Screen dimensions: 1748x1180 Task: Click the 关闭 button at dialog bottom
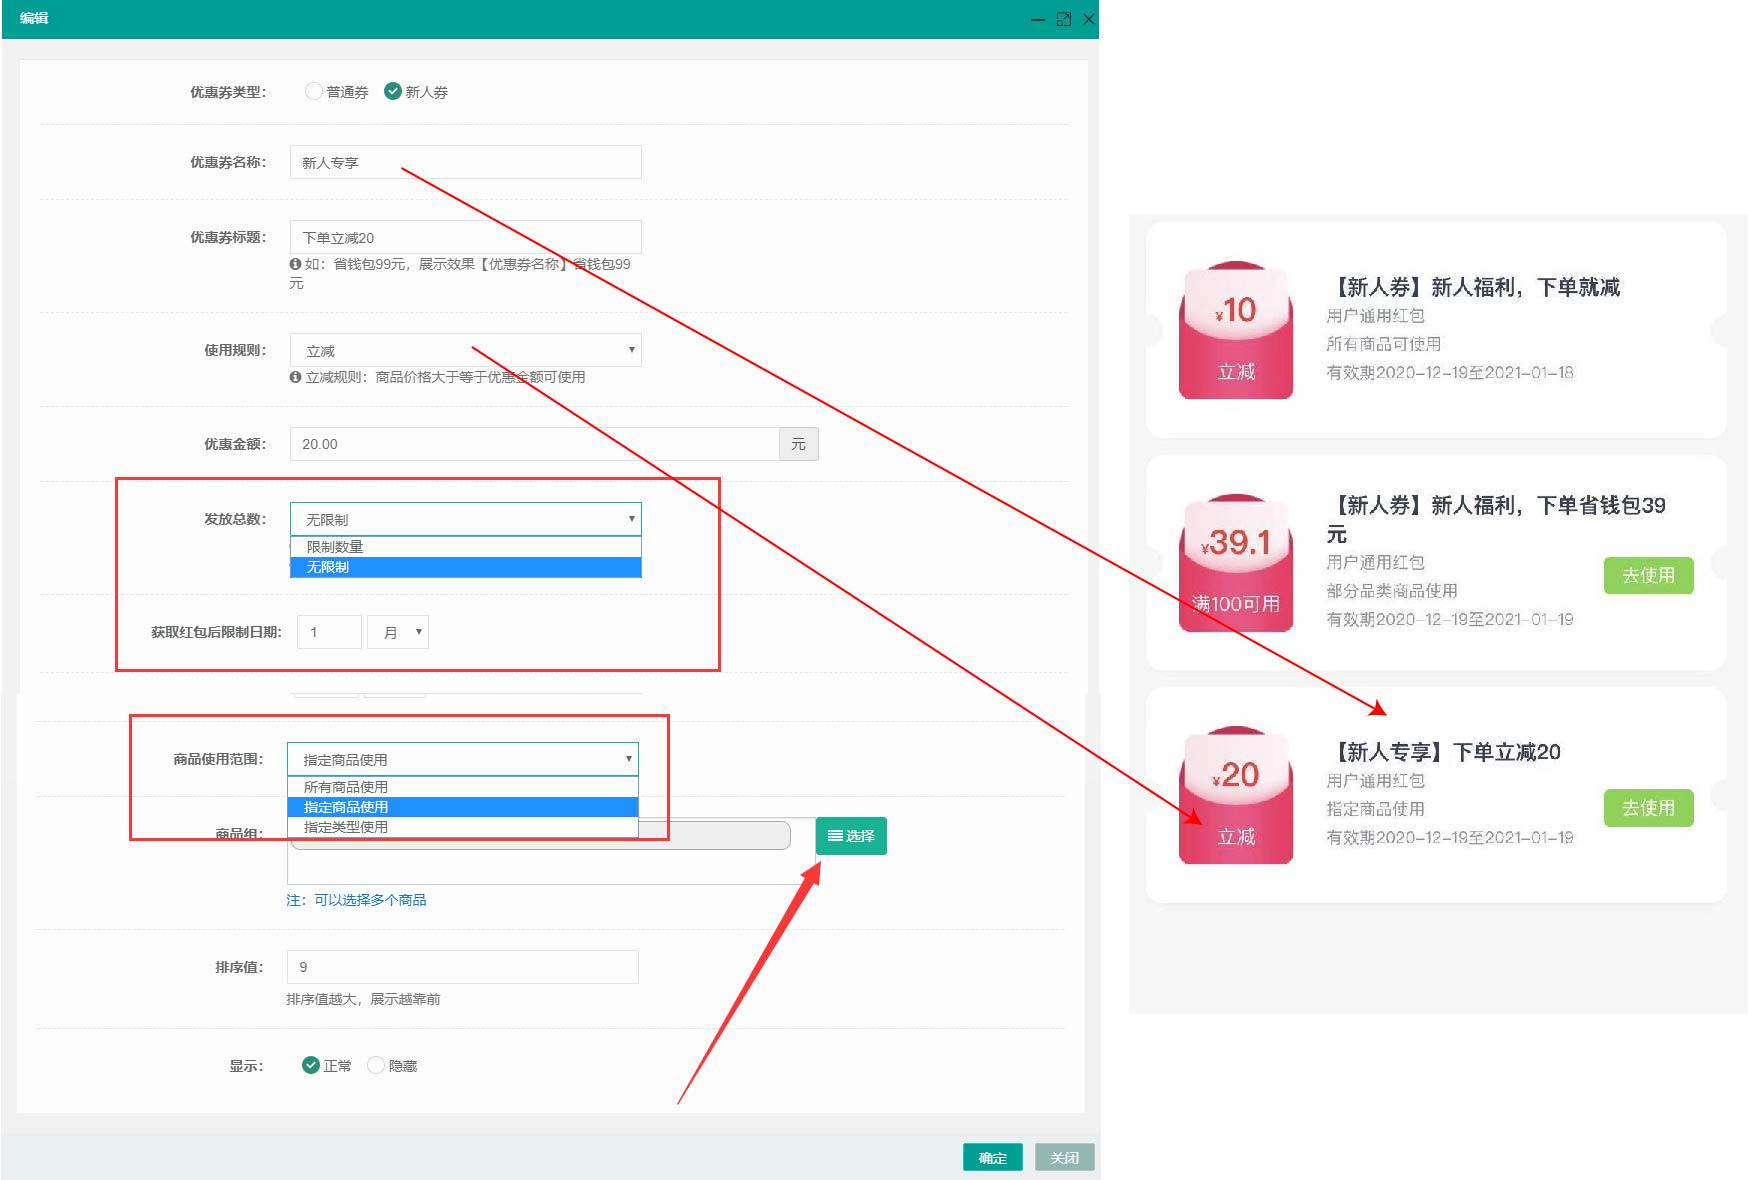tap(1065, 1157)
